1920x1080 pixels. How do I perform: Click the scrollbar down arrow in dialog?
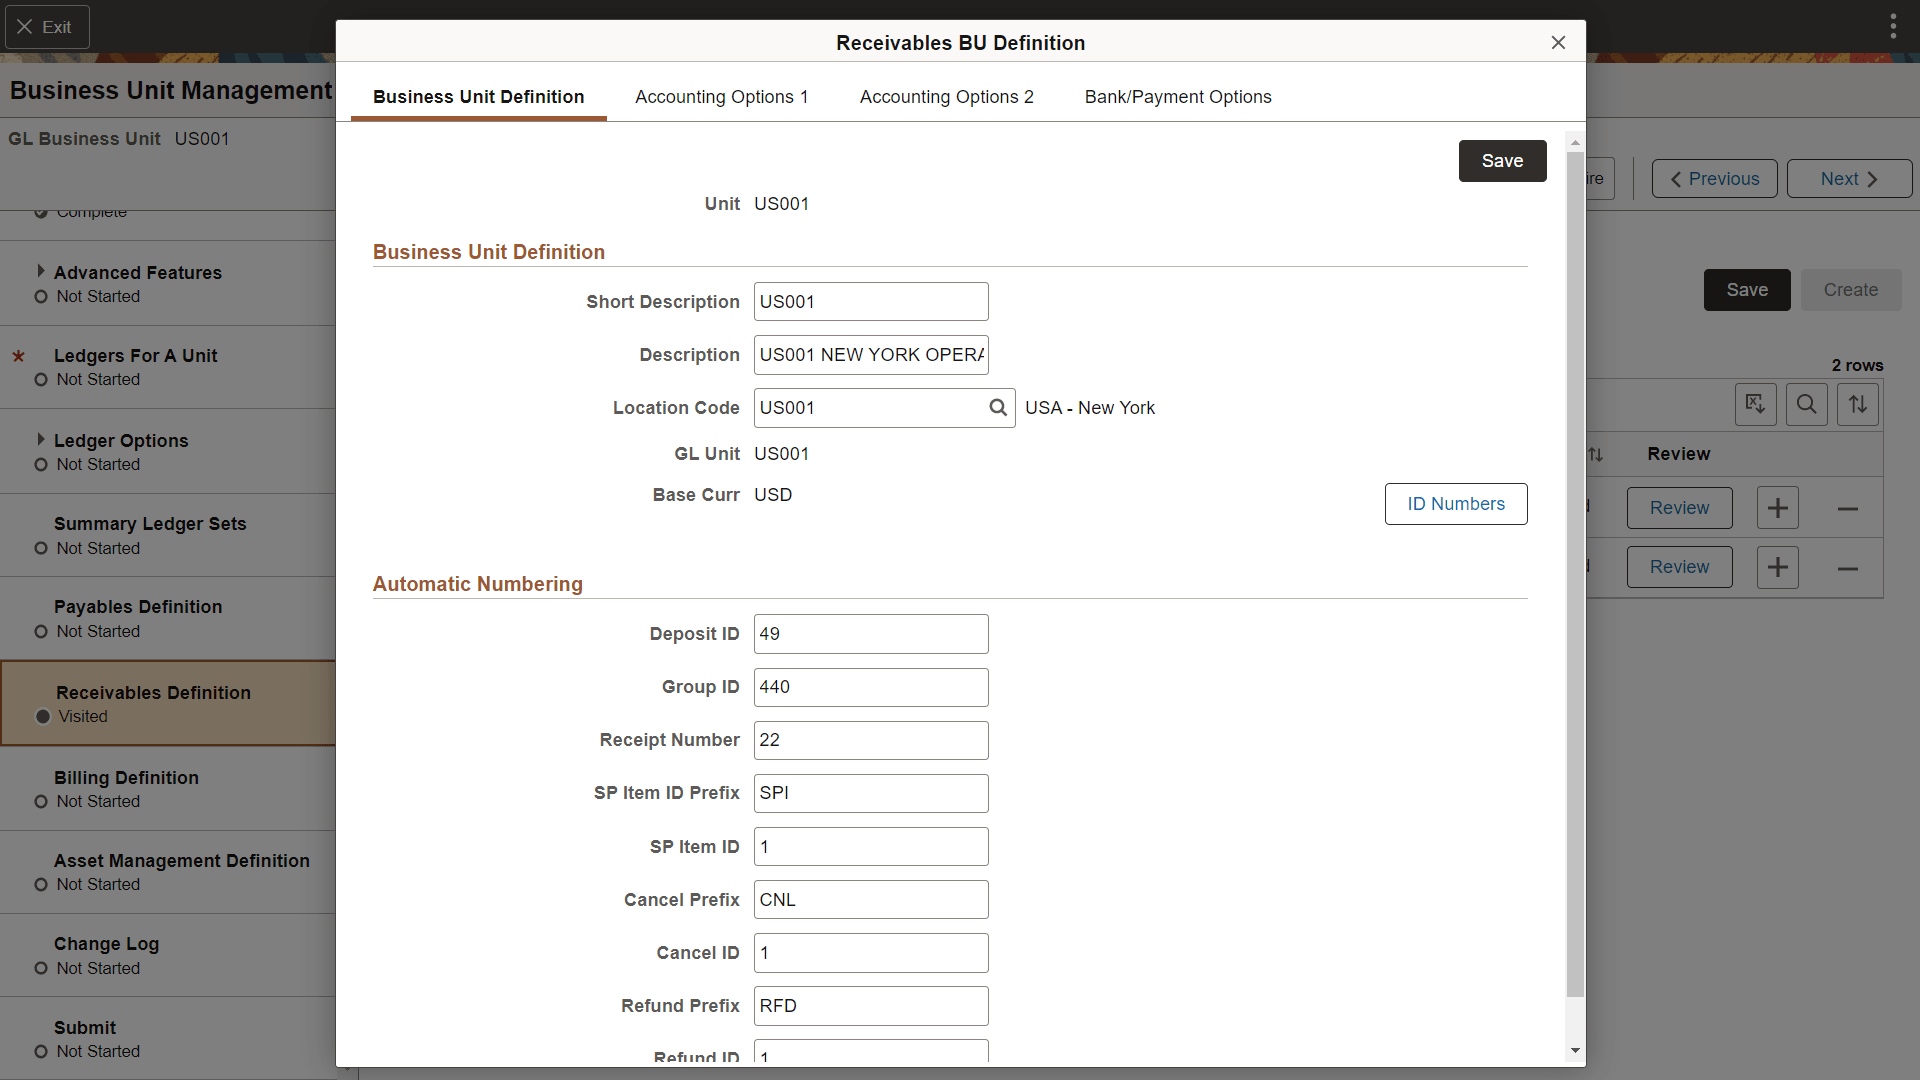tap(1575, 1051)
